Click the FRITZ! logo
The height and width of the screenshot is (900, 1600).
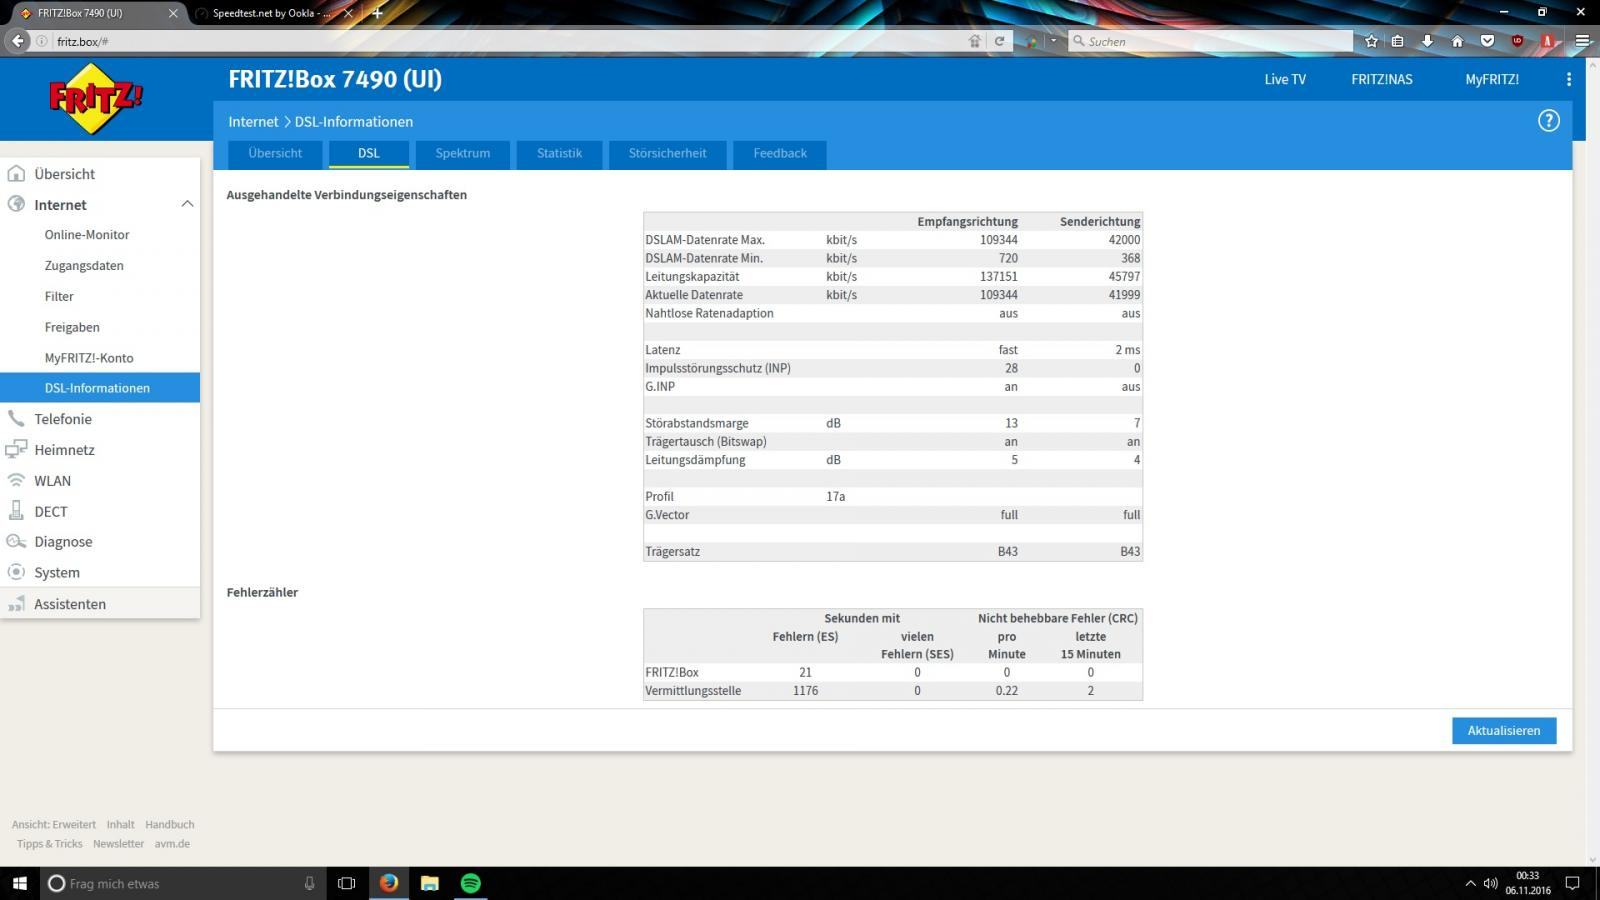(96, 98)
